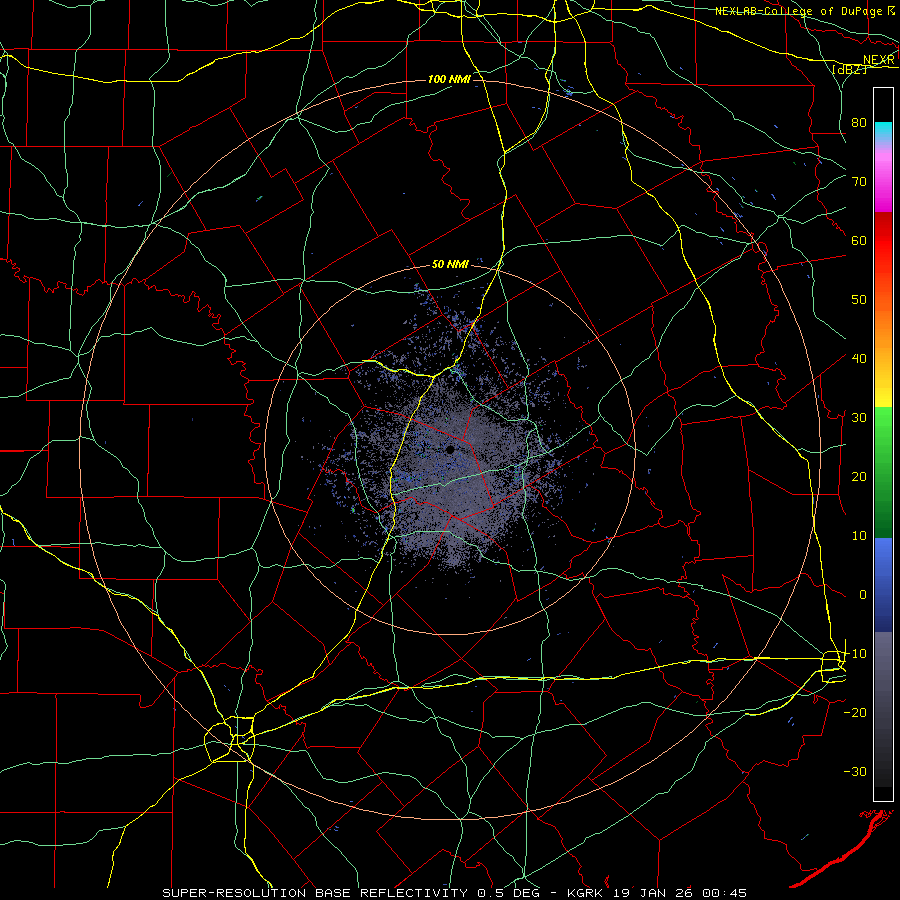Image resolution: width=900 pixels, height=900 pixels.
Task: Click the gray segment of the color bar
Action: coord(883,709)
